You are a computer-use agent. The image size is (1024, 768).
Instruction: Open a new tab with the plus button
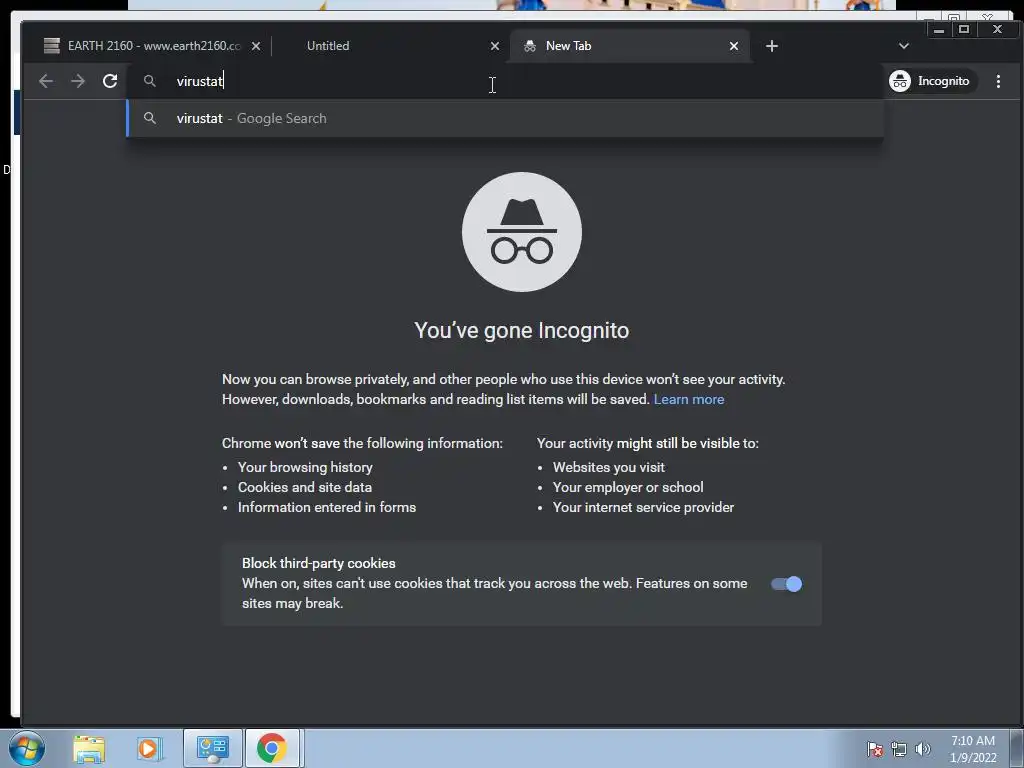pos(772,46)
